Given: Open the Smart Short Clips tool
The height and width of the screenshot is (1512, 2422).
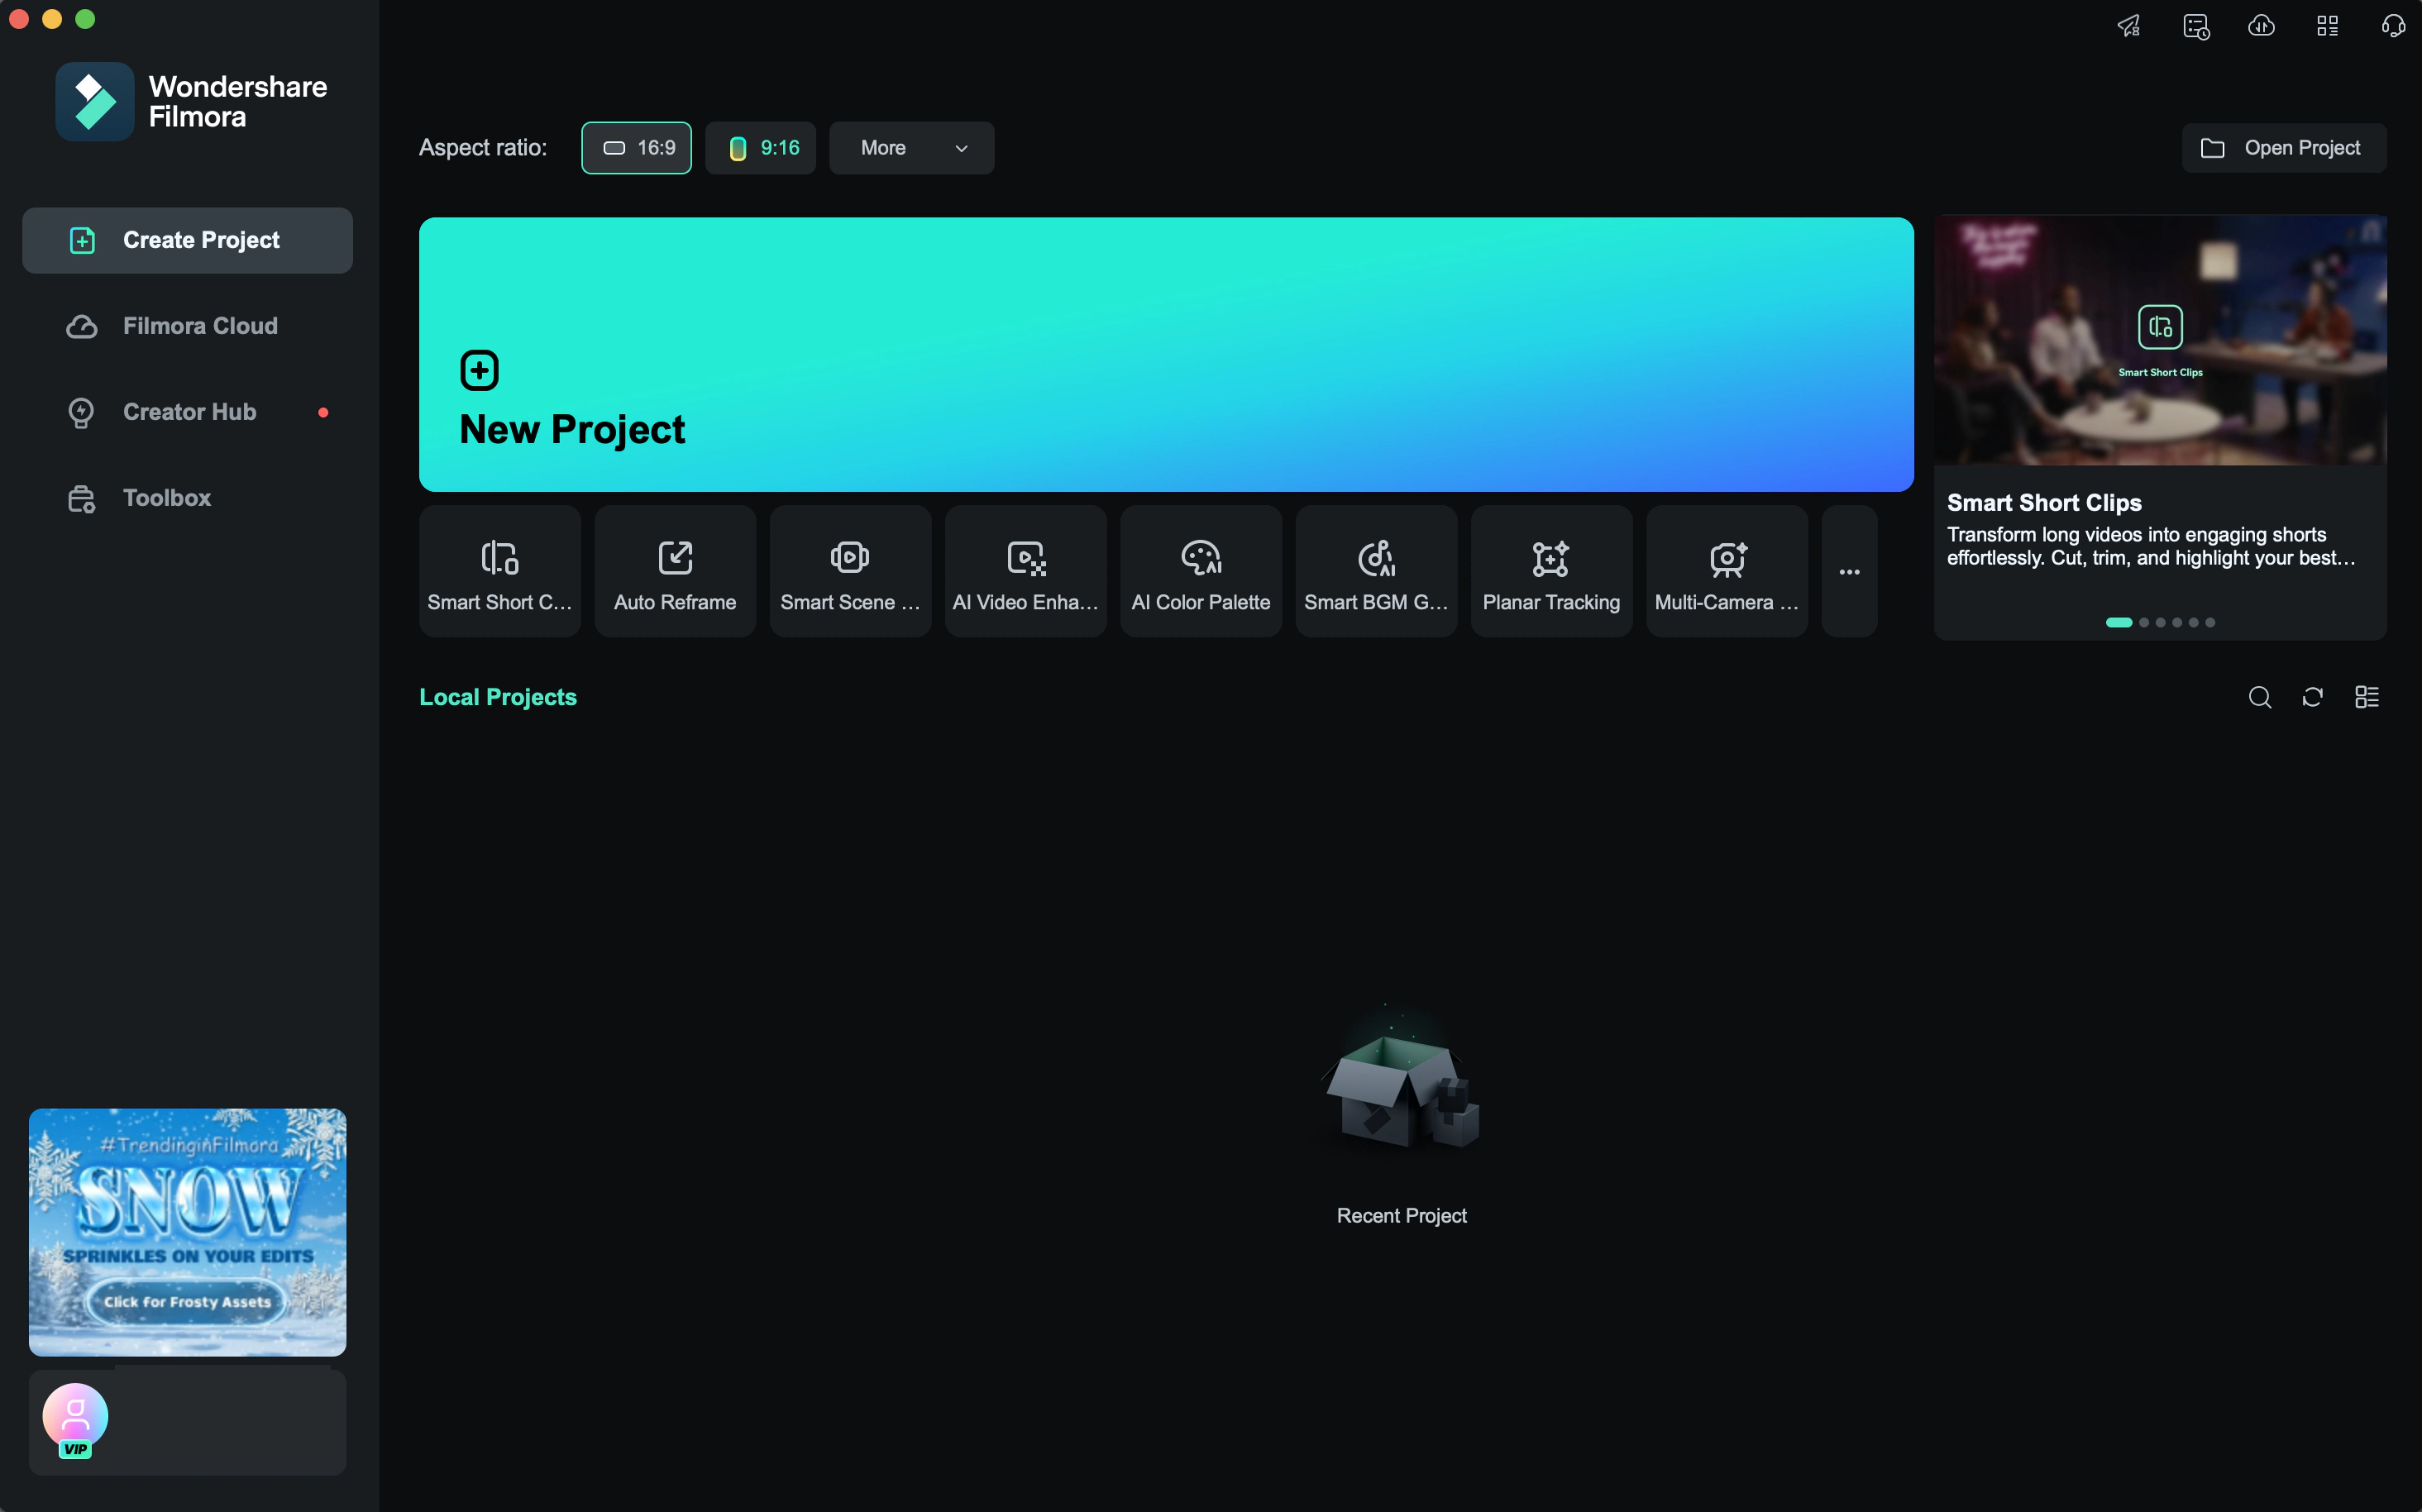Looking at the screenshot, I should (499, 571).
